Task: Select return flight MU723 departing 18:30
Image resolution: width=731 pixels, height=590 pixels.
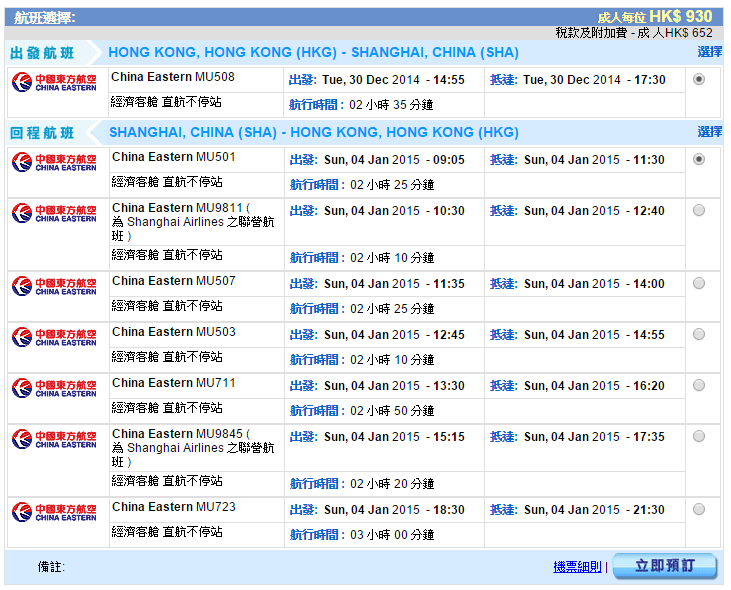Action: 698,509
